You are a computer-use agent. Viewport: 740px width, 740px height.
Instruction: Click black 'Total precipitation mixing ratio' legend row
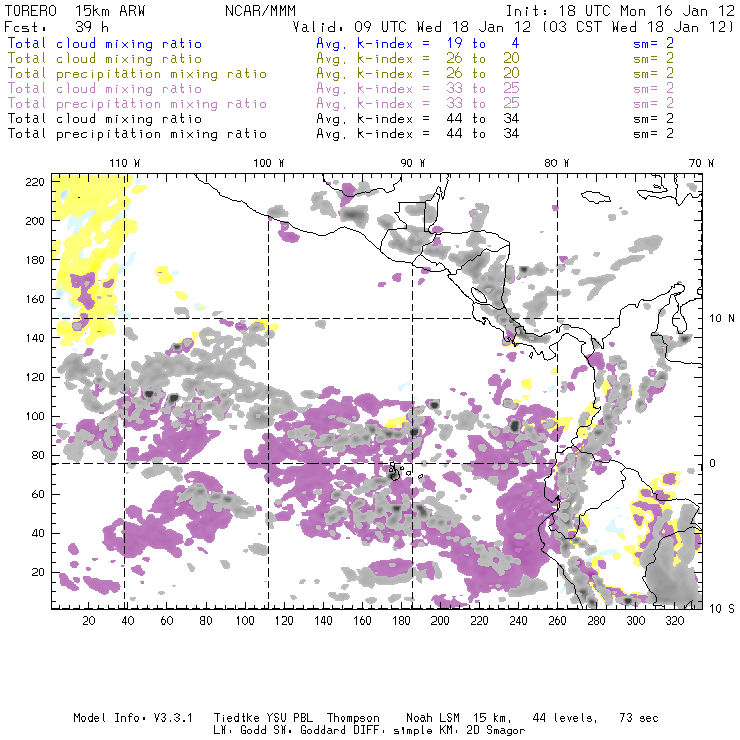coord(137,134)
